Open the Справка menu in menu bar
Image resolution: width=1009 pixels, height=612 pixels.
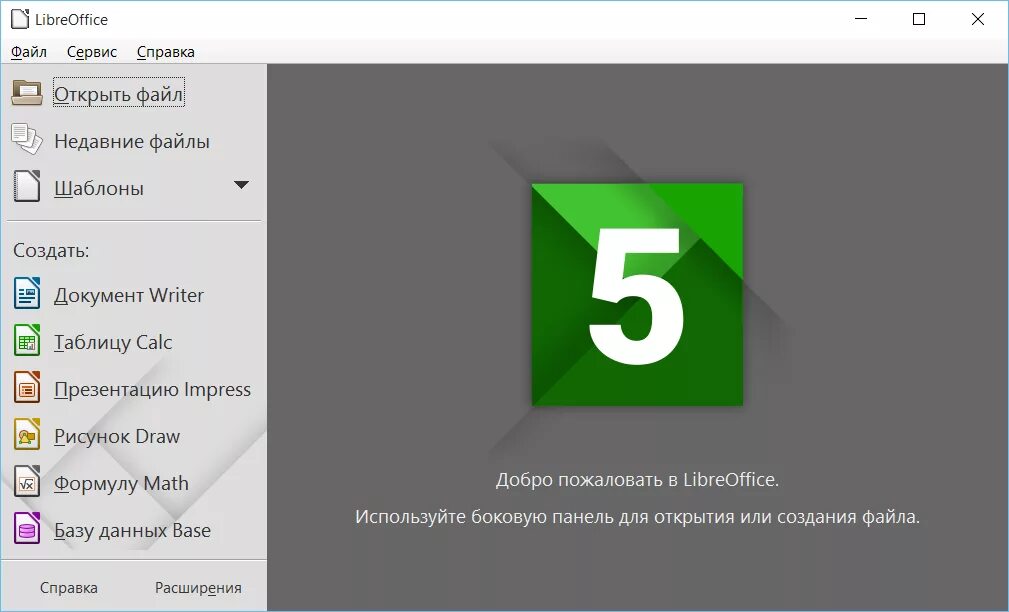coord(165,52)
